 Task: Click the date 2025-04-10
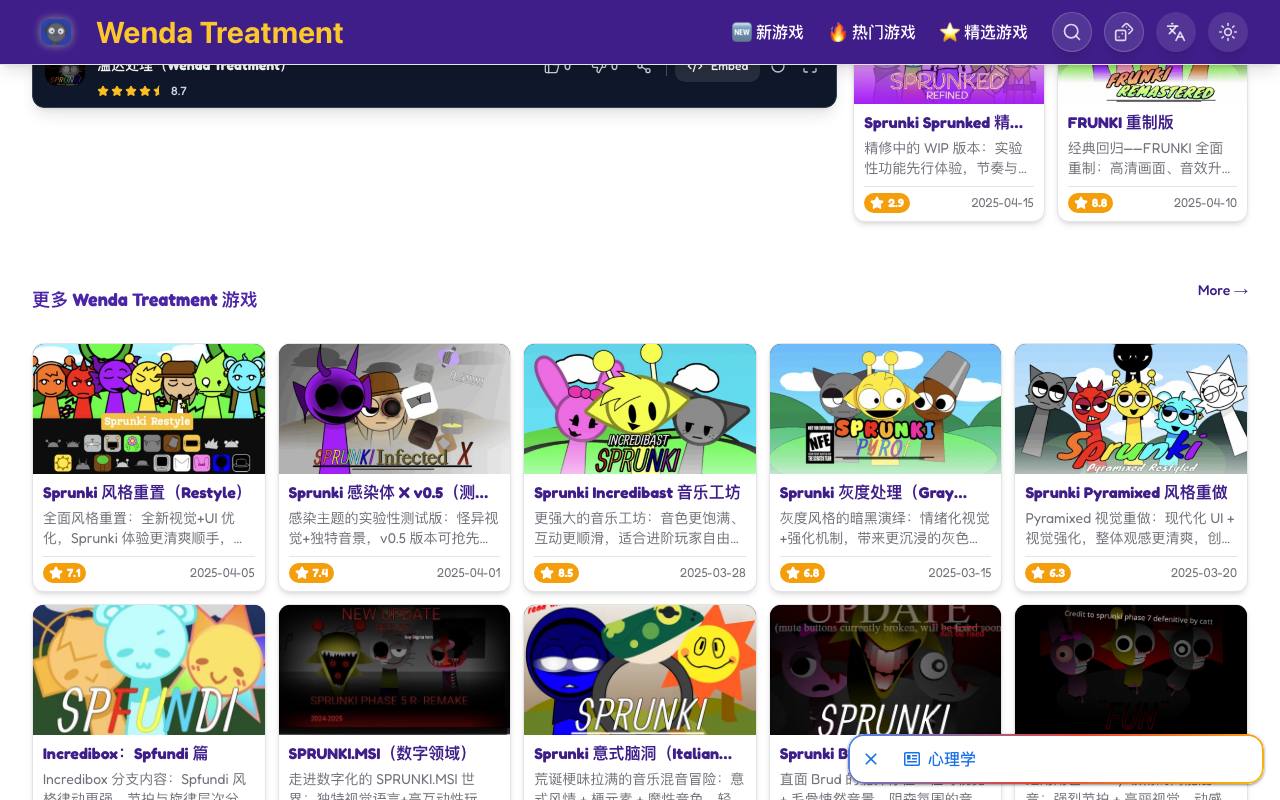coord(1205,203)
